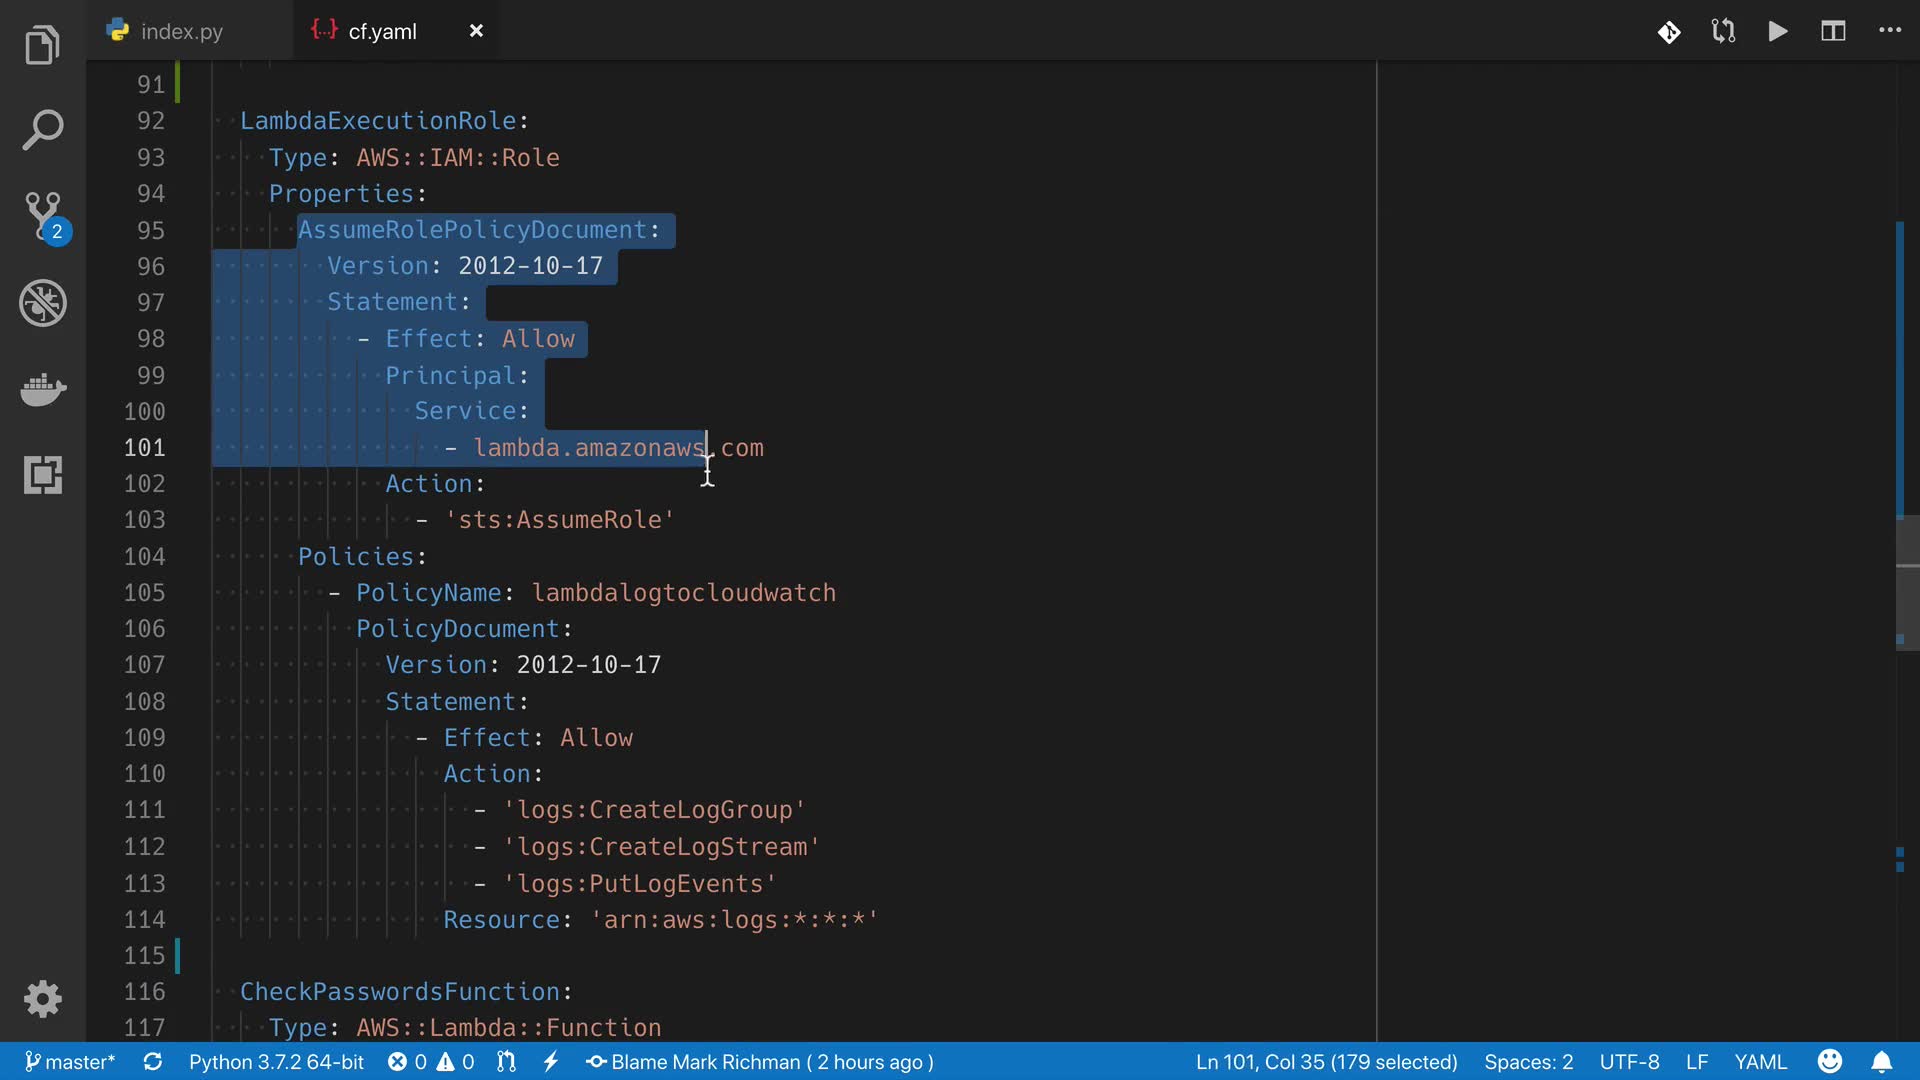
Task: Open file changes compare icon
Action: [1723, 31]
